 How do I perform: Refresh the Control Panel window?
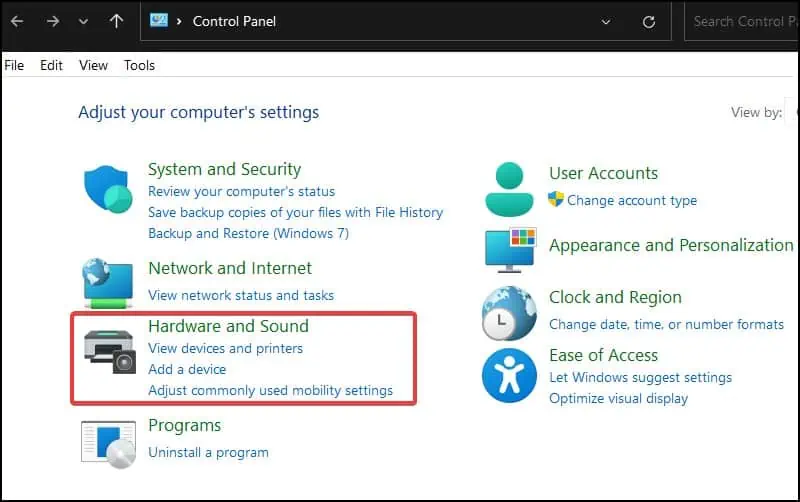point(650,21)
